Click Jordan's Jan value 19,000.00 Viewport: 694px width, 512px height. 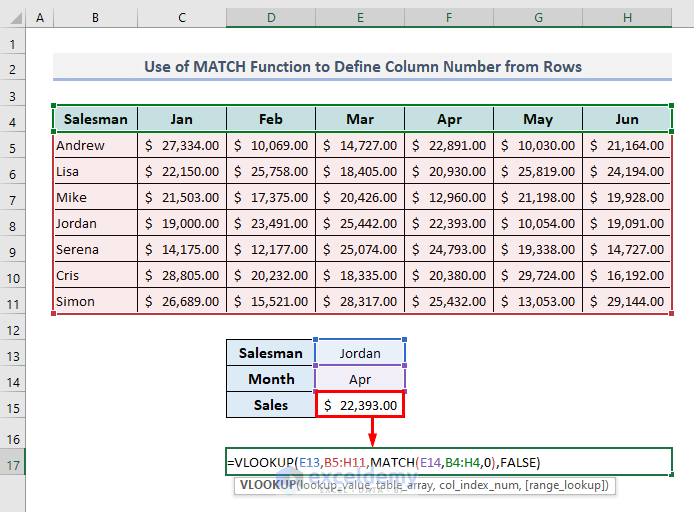[182, 223]
